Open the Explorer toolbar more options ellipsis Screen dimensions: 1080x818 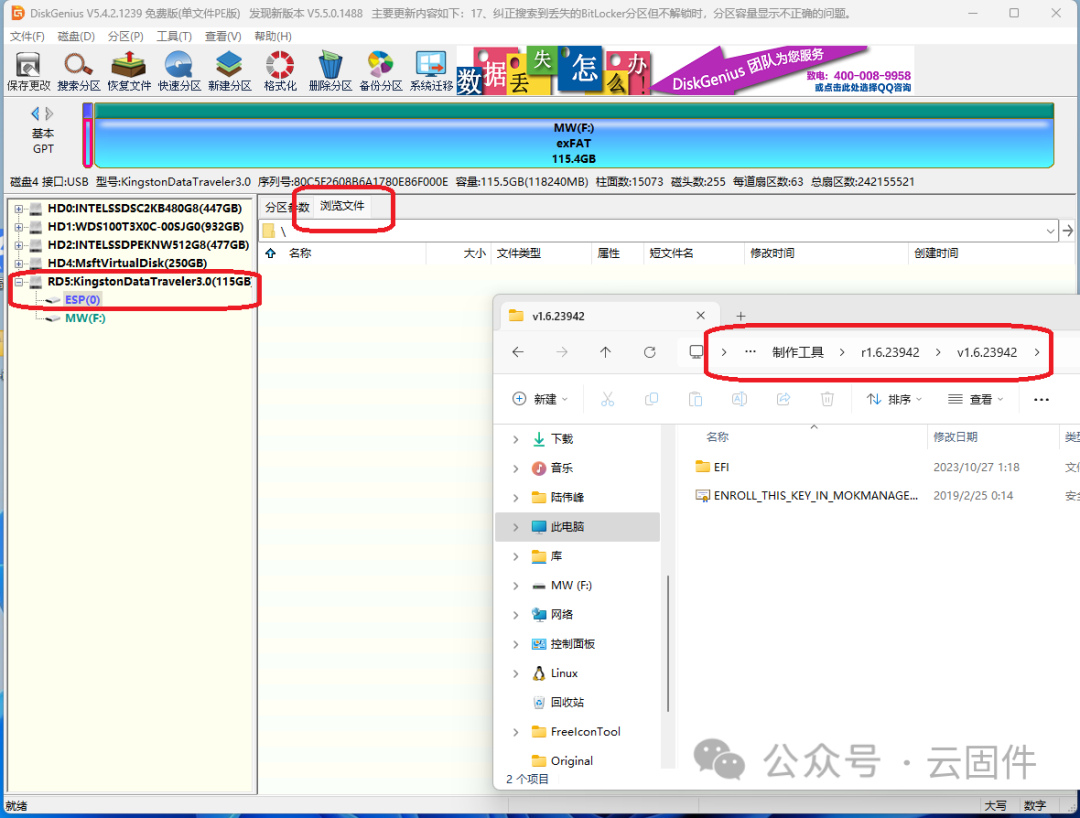pos(1041,399)
